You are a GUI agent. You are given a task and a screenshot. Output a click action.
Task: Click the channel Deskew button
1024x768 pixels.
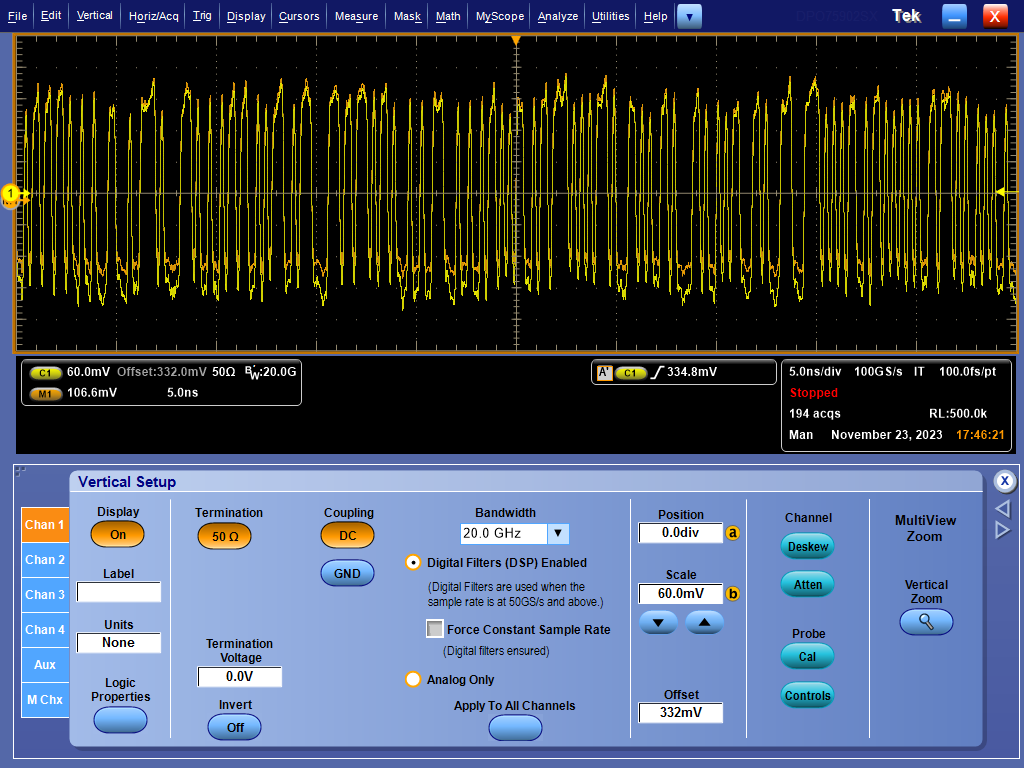(807, 547)
